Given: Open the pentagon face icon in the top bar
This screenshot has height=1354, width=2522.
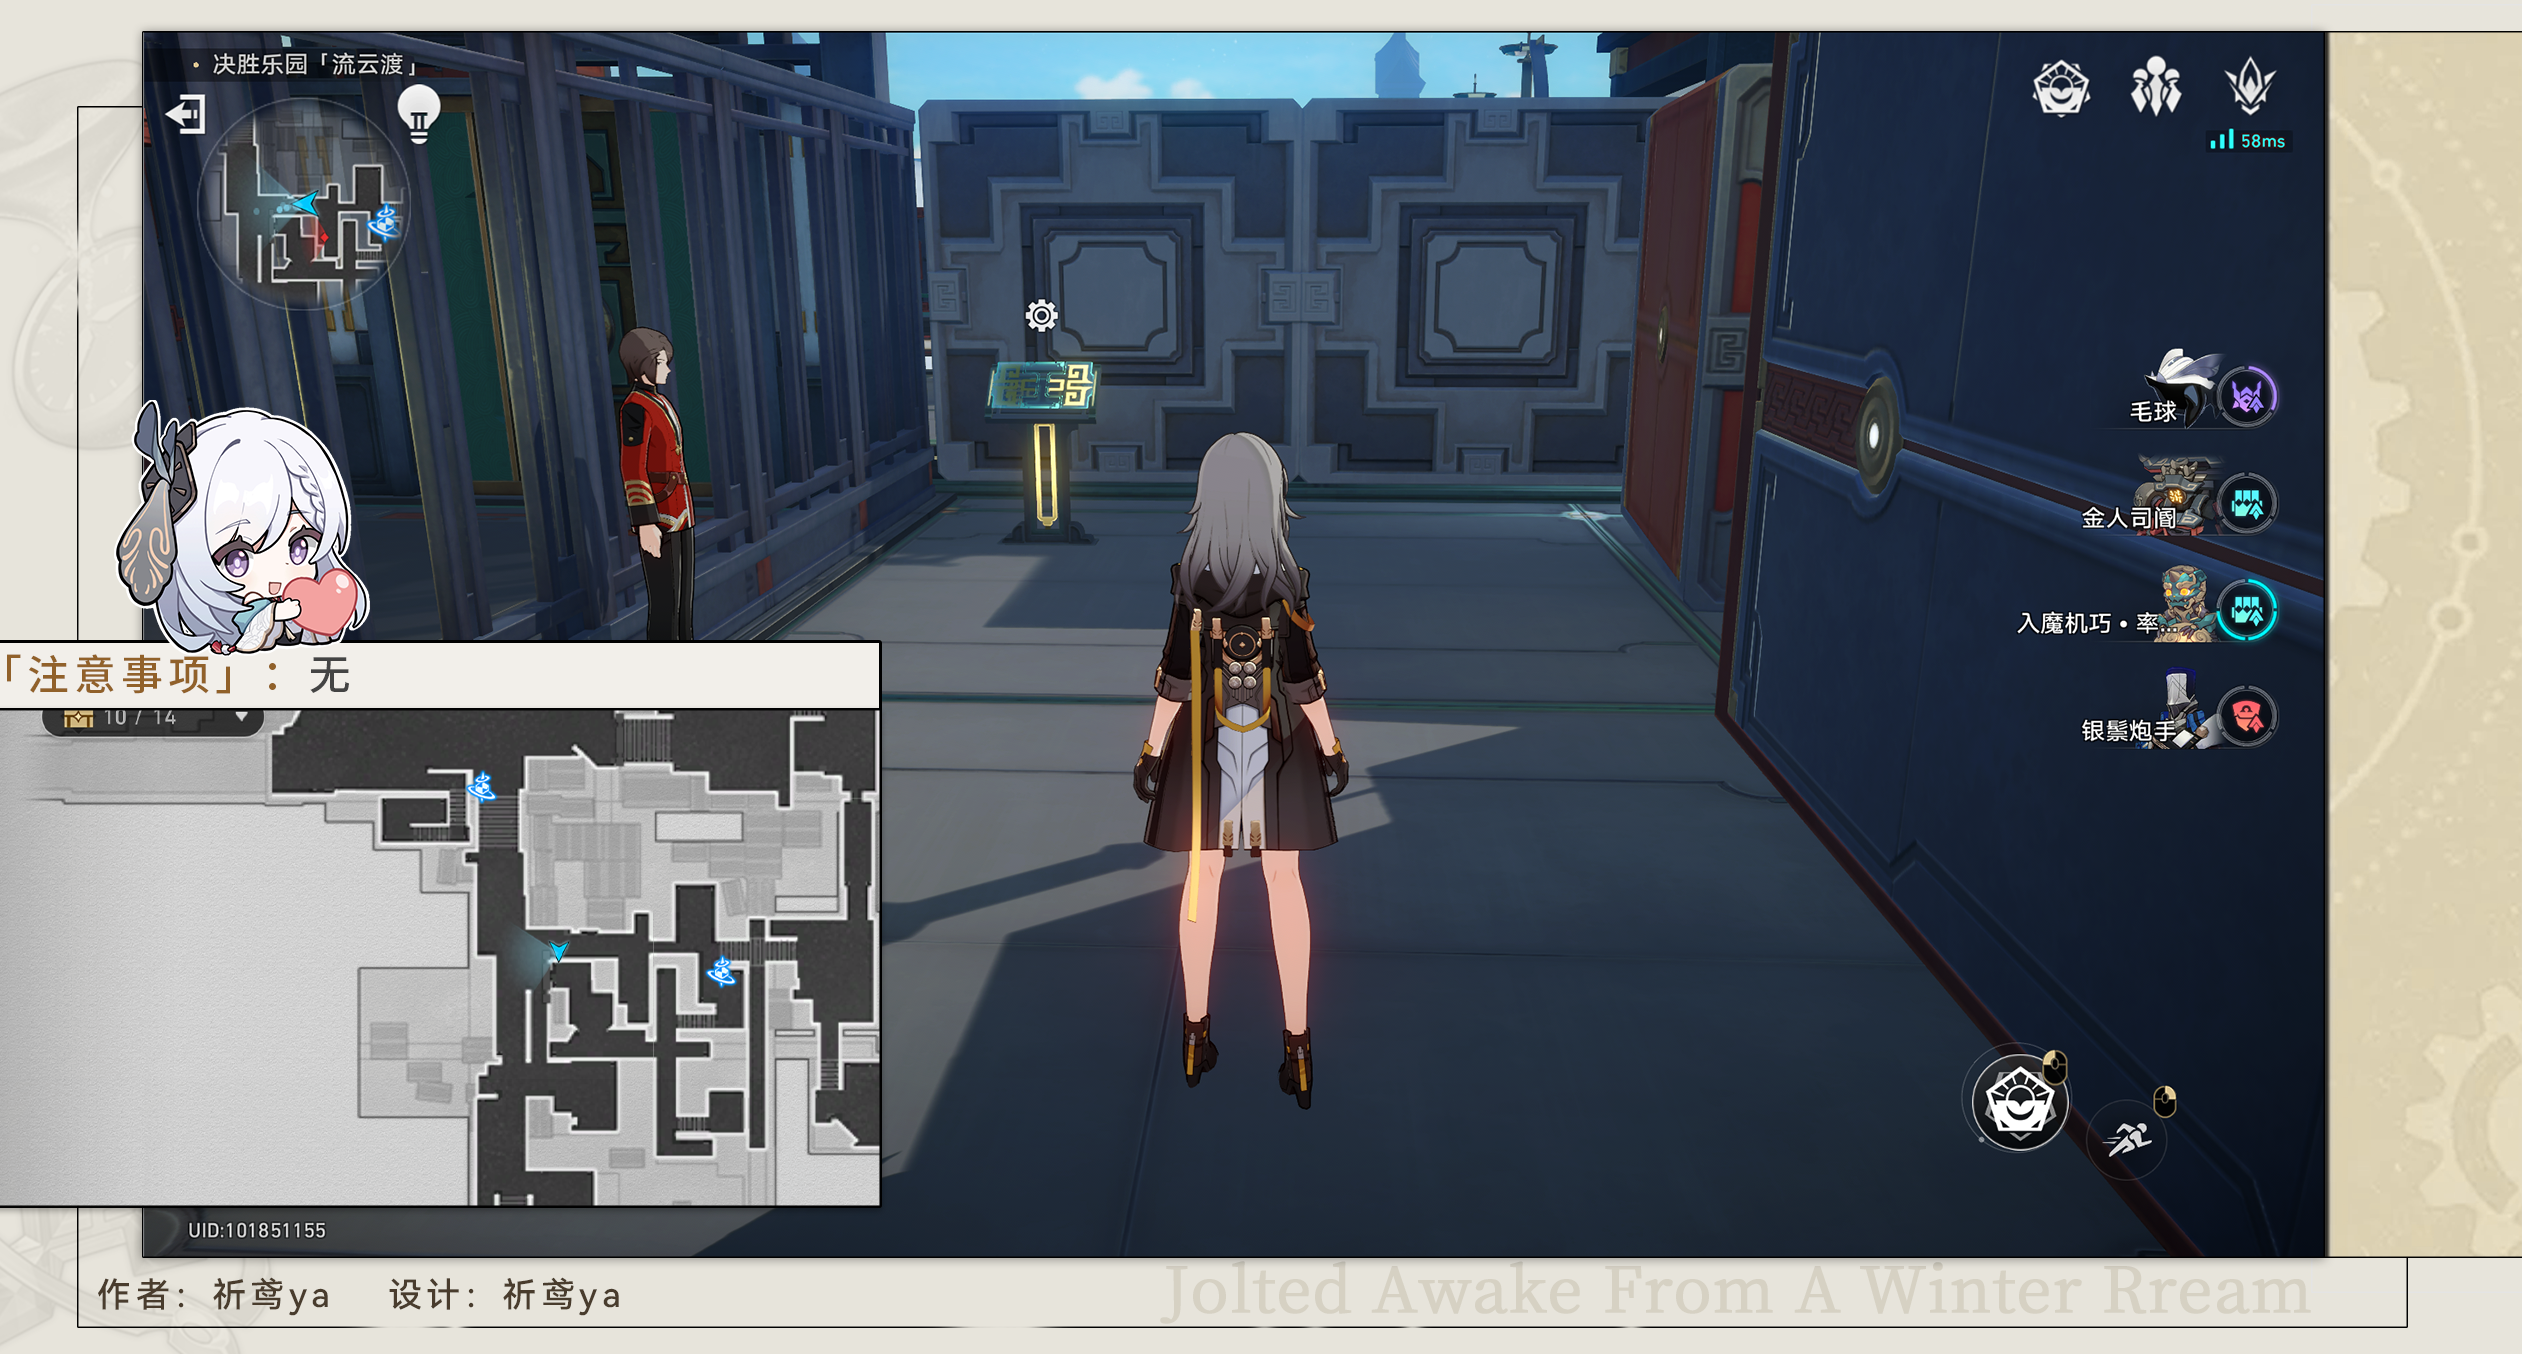Looking at the screenshot, I should [2061, 88].
